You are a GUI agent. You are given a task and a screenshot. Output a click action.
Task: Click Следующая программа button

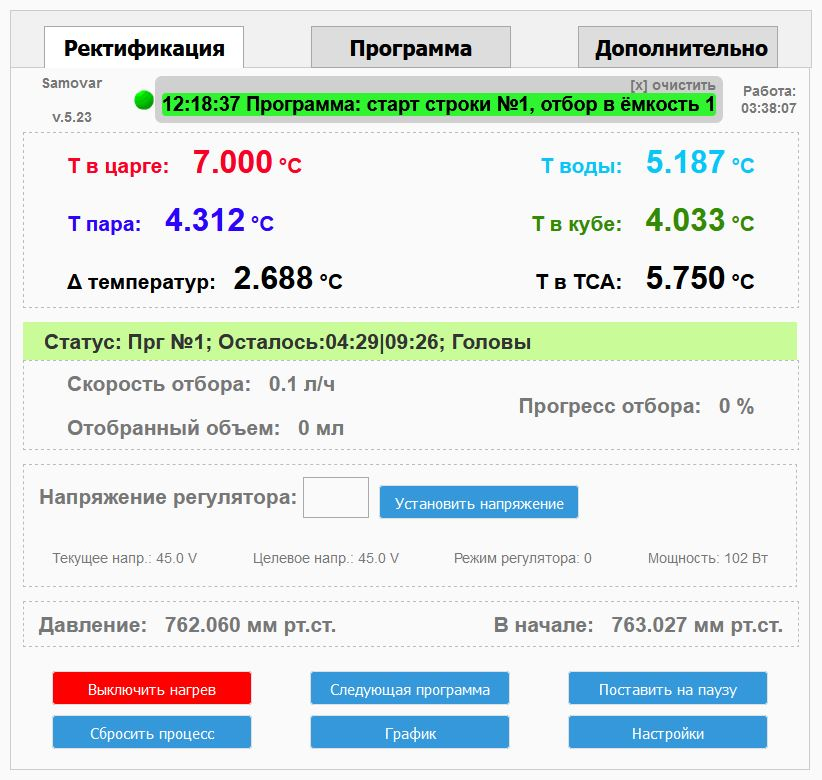tap(409, 688)
